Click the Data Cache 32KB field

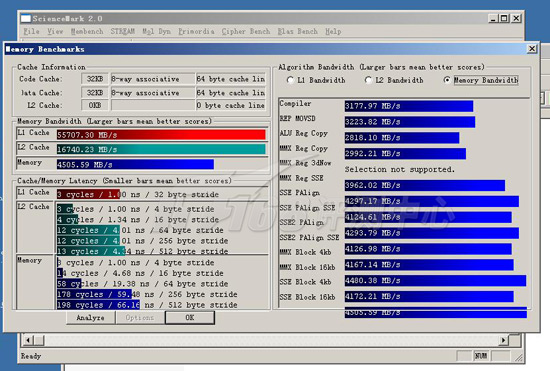pyautogui.click(x=95, y=93)
